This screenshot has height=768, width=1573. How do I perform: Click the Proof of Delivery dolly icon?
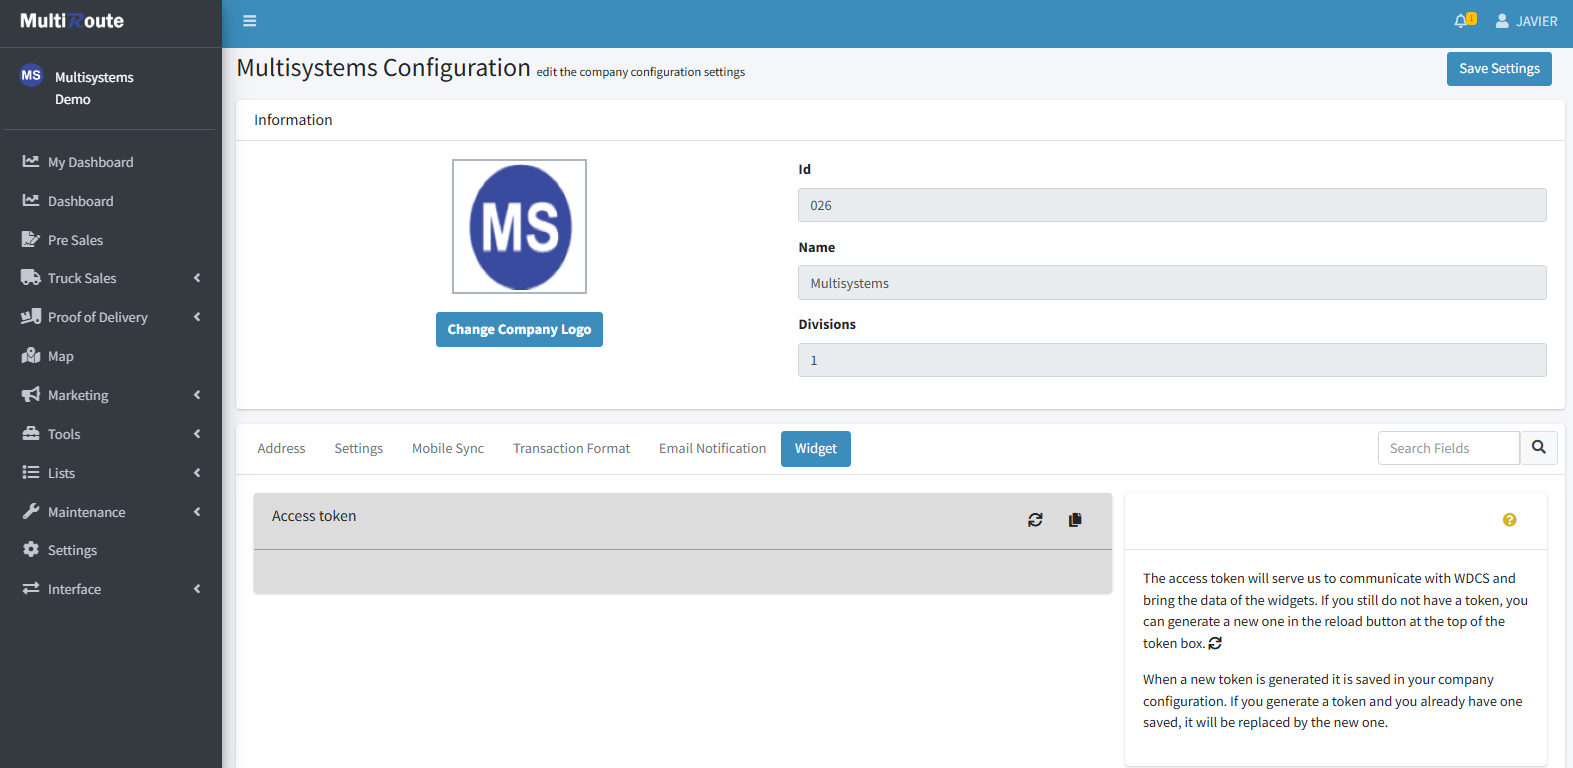(31, 317)
